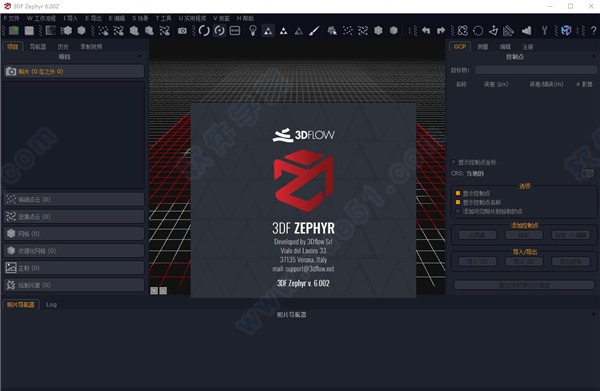Toggle the first orange checkbox in options
The image size is (600, 391).
[x=458, y=193]
